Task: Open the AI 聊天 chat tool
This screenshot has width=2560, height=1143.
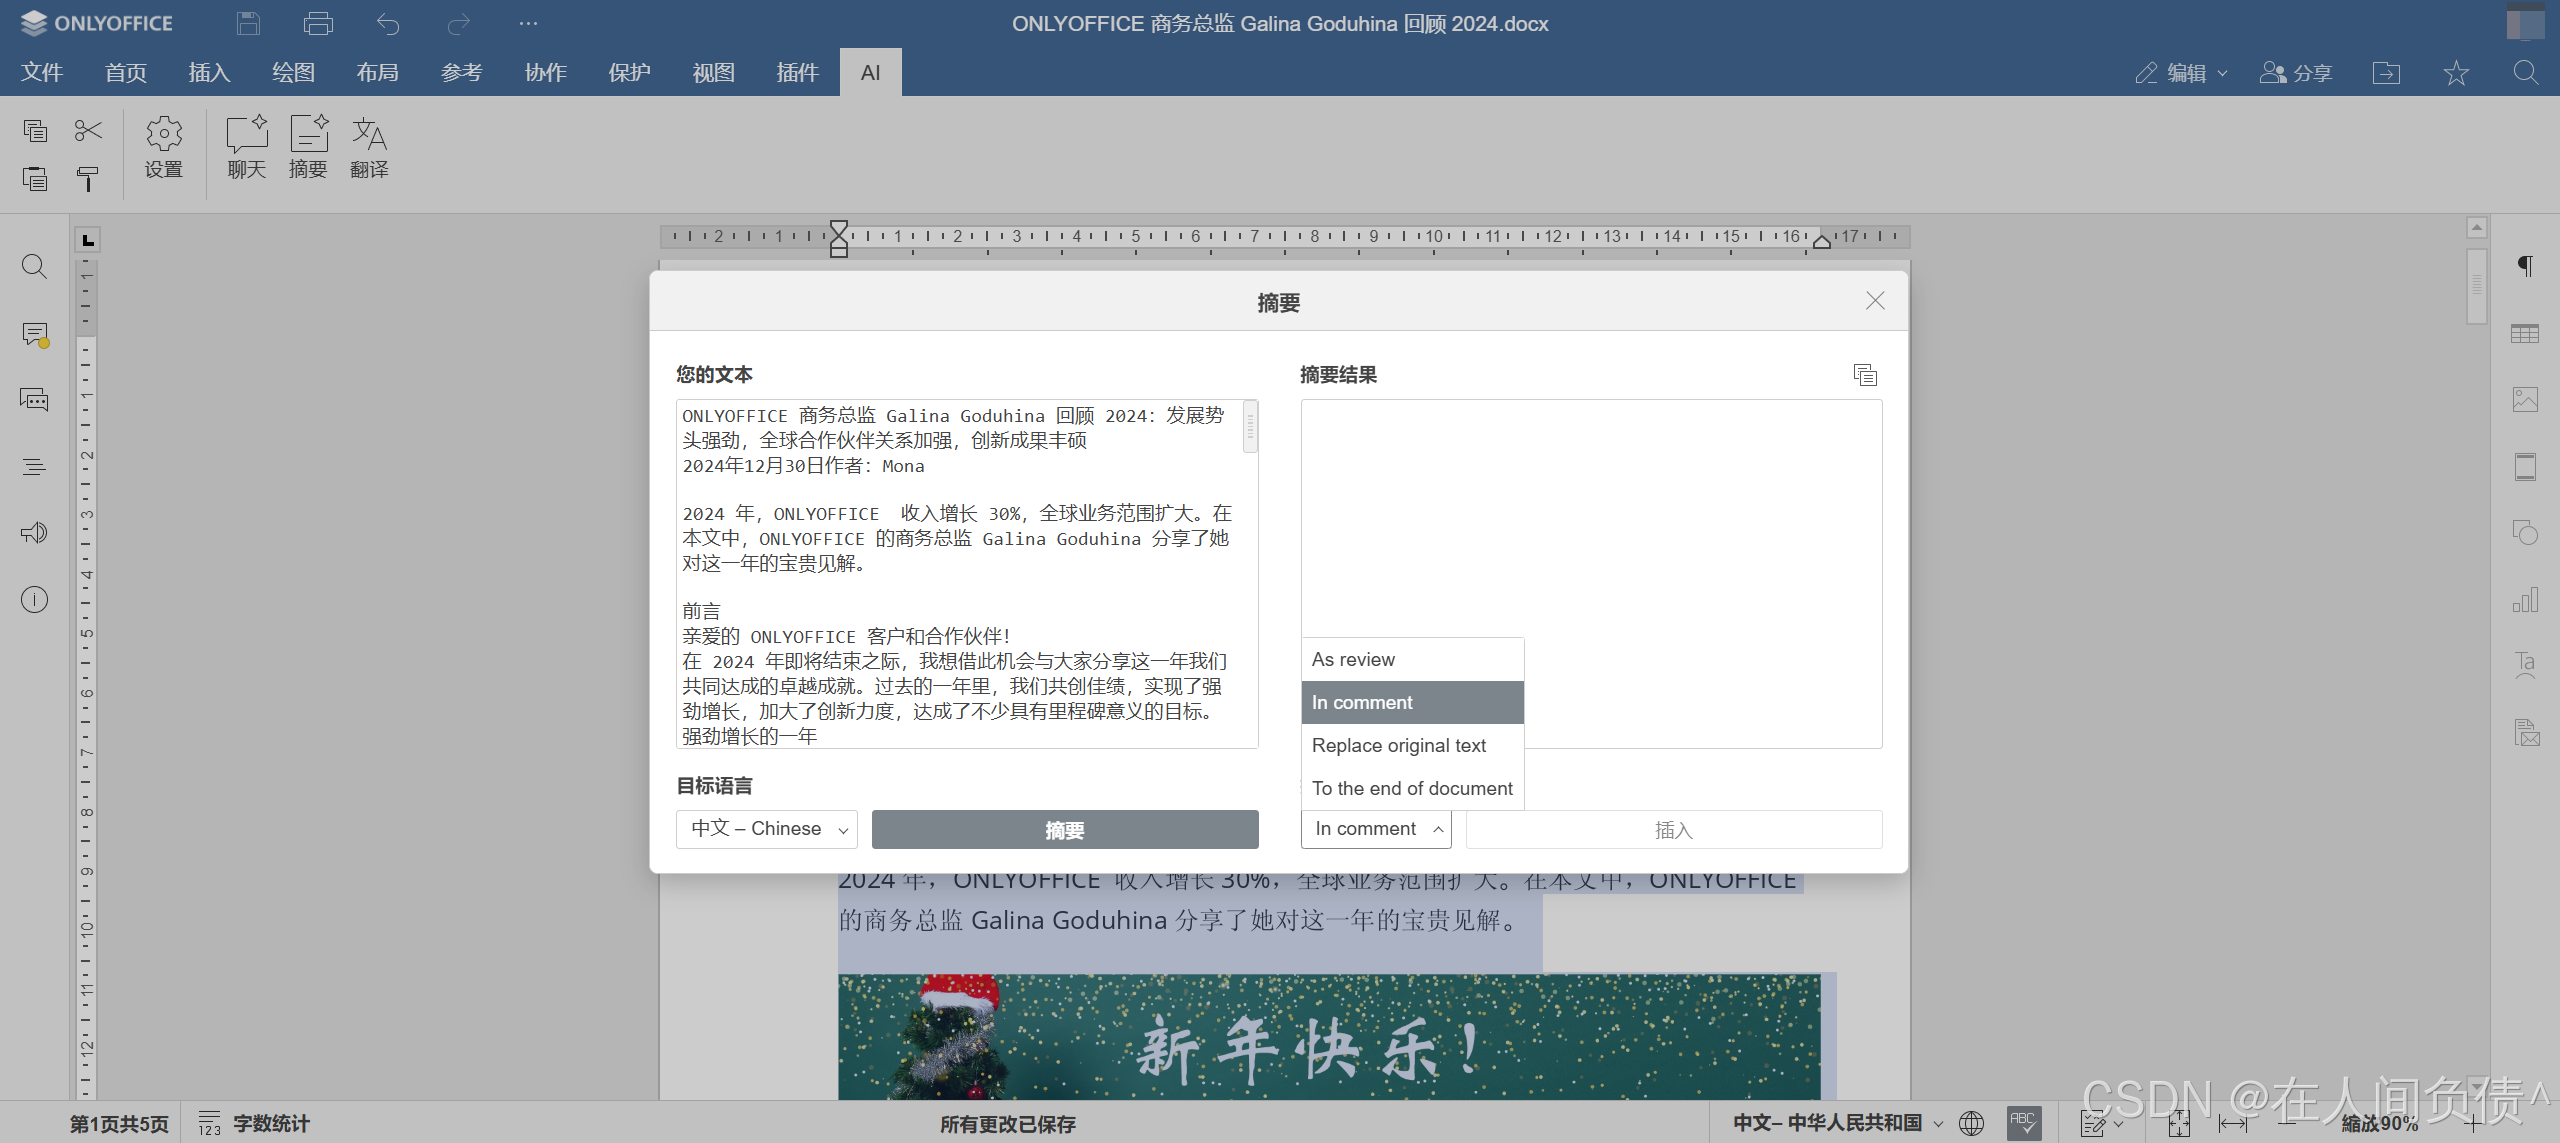Action: click(x=245, y=148)
